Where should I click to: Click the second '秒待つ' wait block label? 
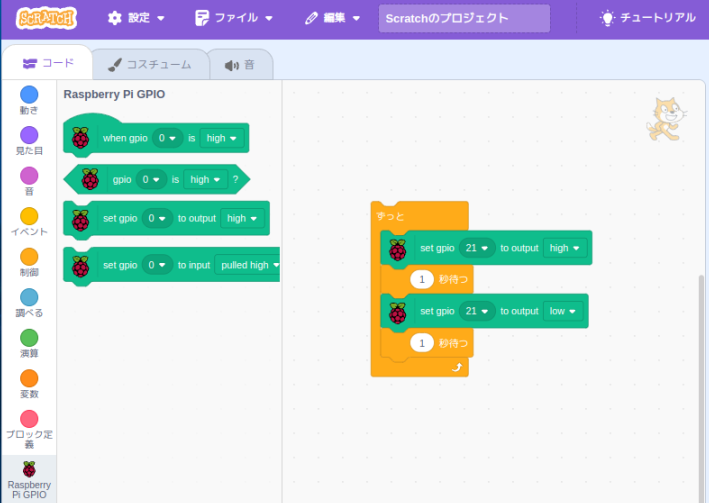453,343
